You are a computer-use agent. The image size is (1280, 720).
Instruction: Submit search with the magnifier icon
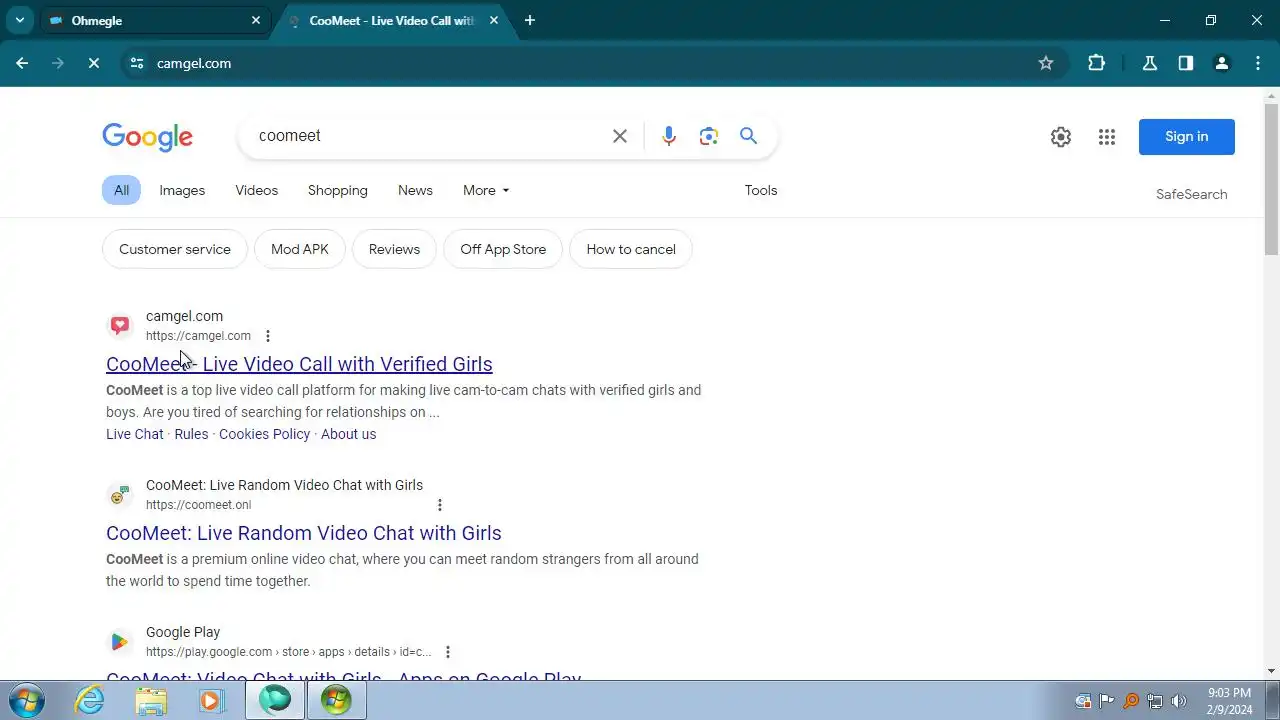[748, 136]
